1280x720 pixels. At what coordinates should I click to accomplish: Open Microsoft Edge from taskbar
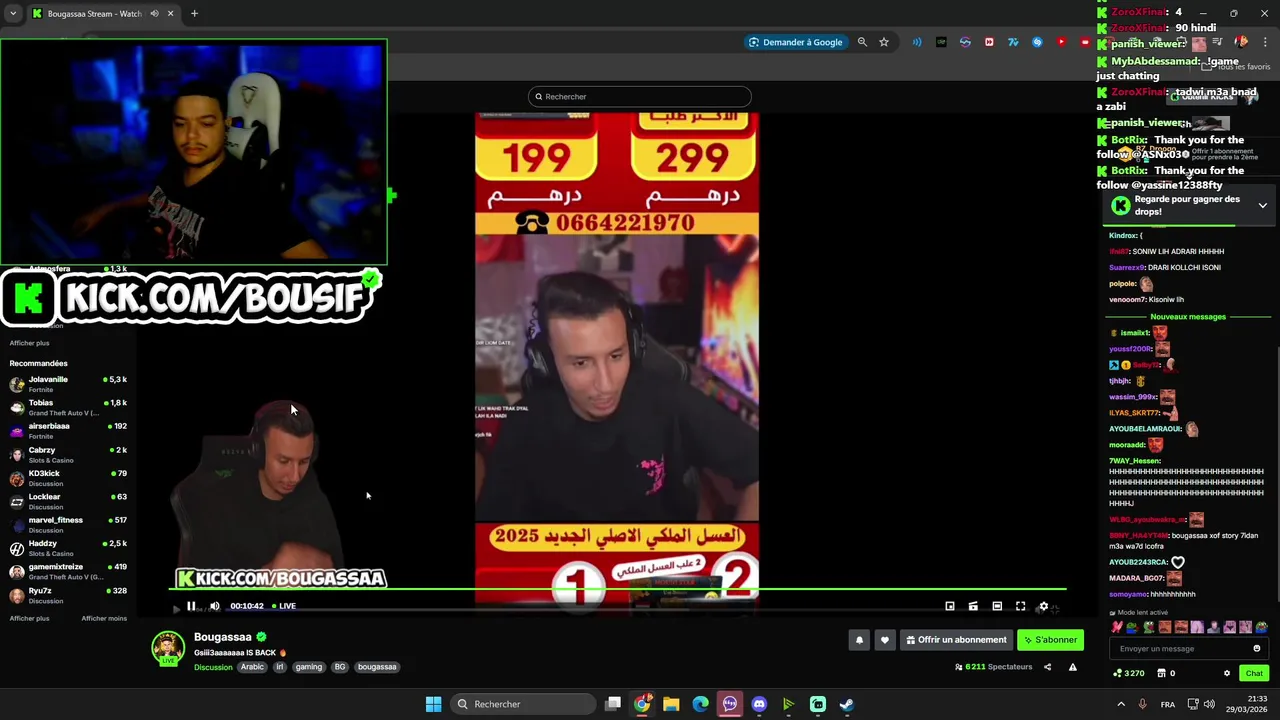pyautogui.click(x=700, y=704)
